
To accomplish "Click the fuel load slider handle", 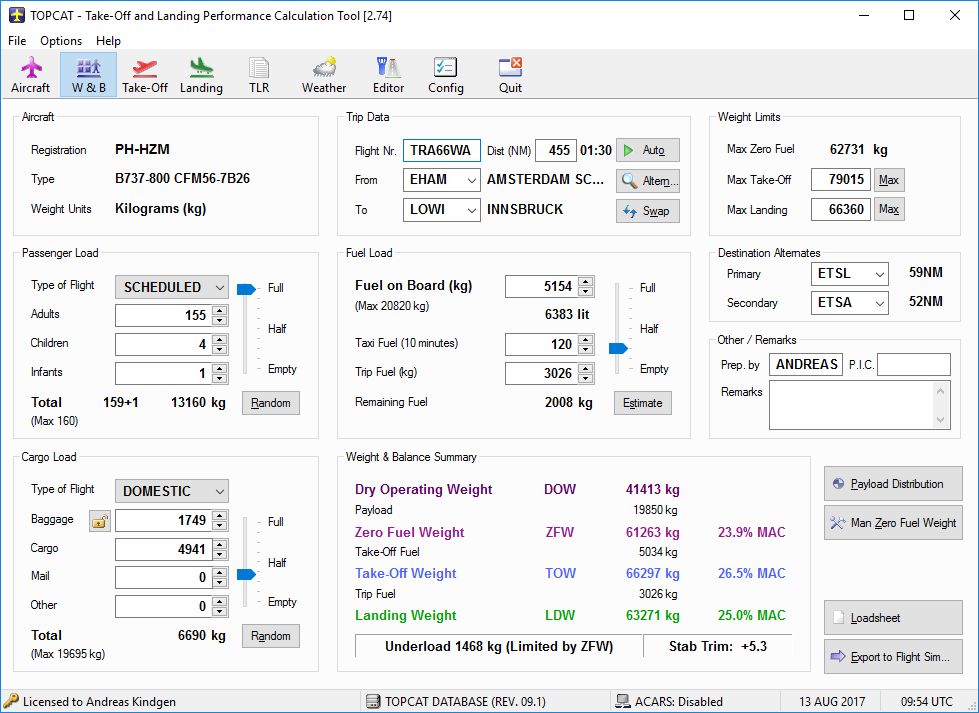I will (618, 348).
